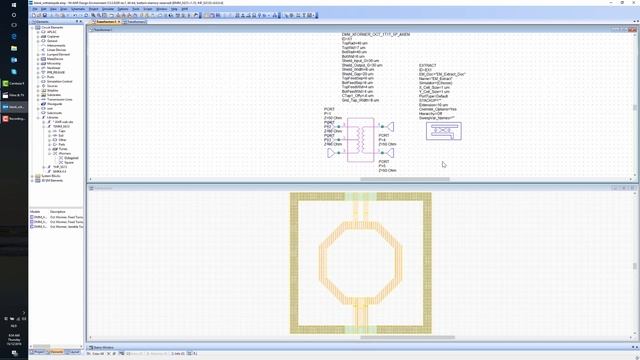Image resolution: width=640 pixels, height=360 pixels.
Task: Switch to the second Transformer document tab
Action: pos(135,22)
